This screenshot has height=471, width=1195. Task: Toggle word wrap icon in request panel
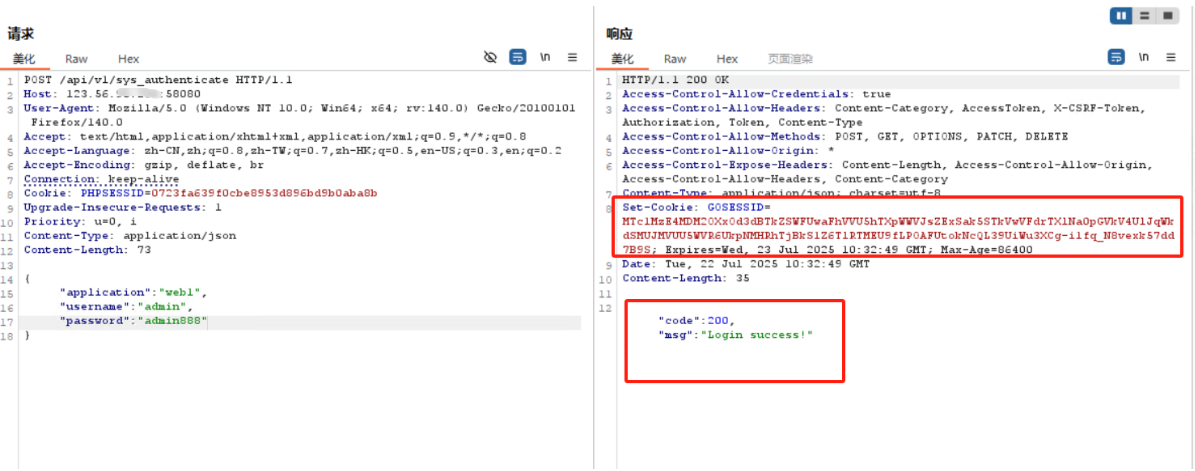[518, 58]
